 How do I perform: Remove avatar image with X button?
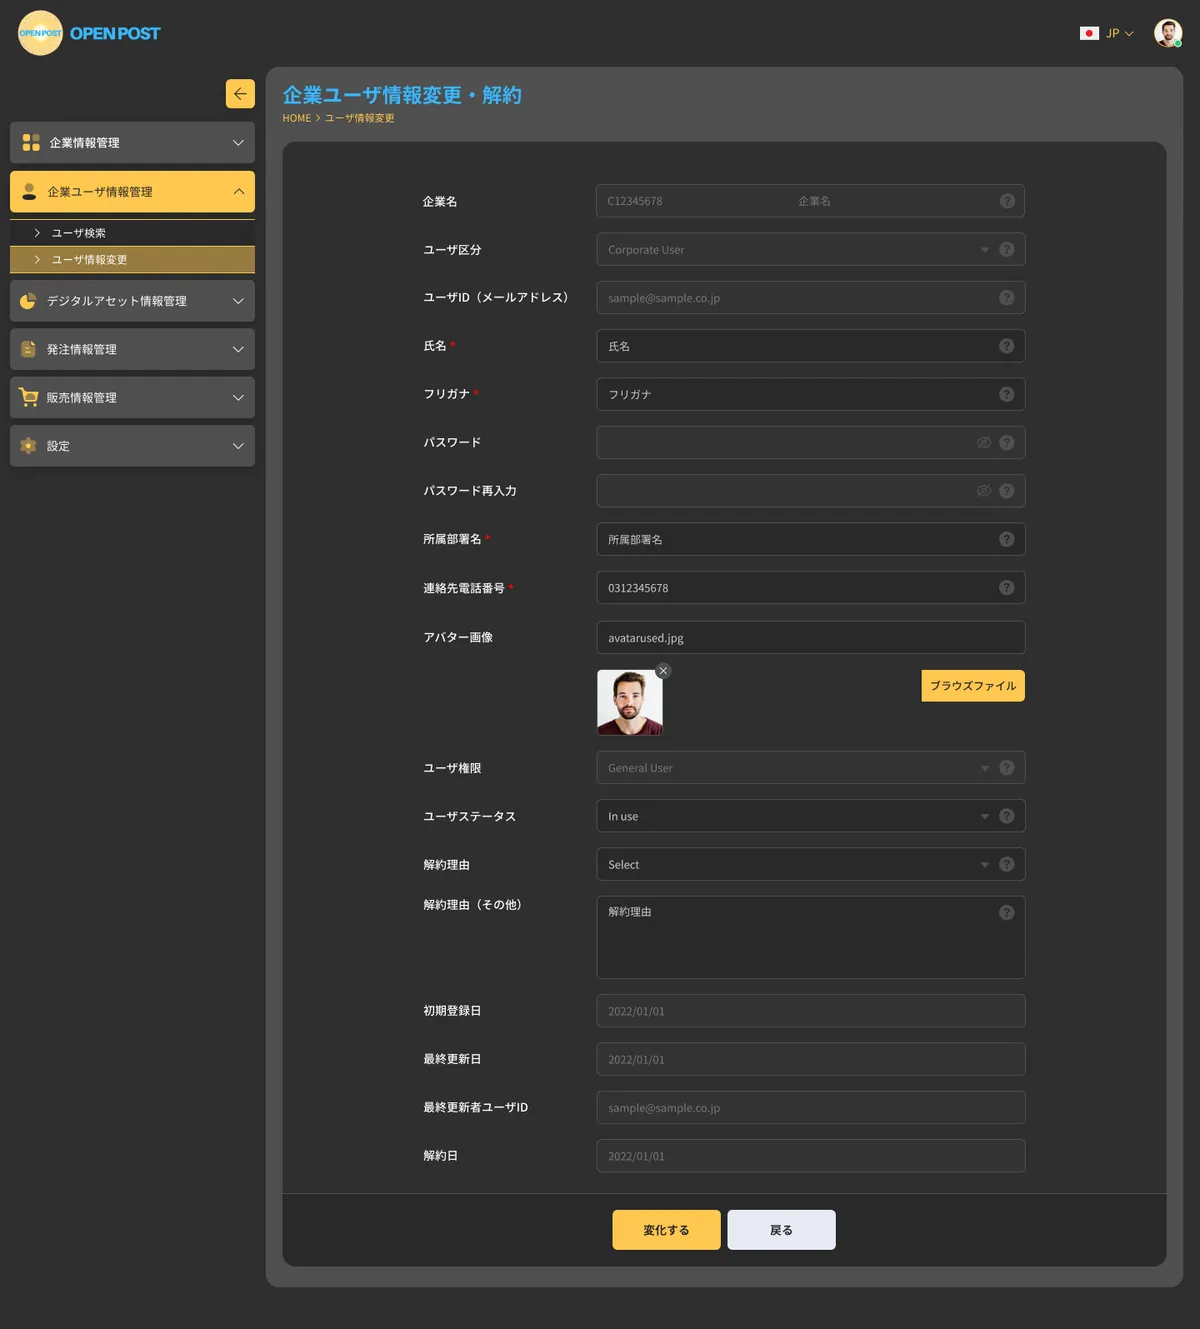tap(663, 671)
